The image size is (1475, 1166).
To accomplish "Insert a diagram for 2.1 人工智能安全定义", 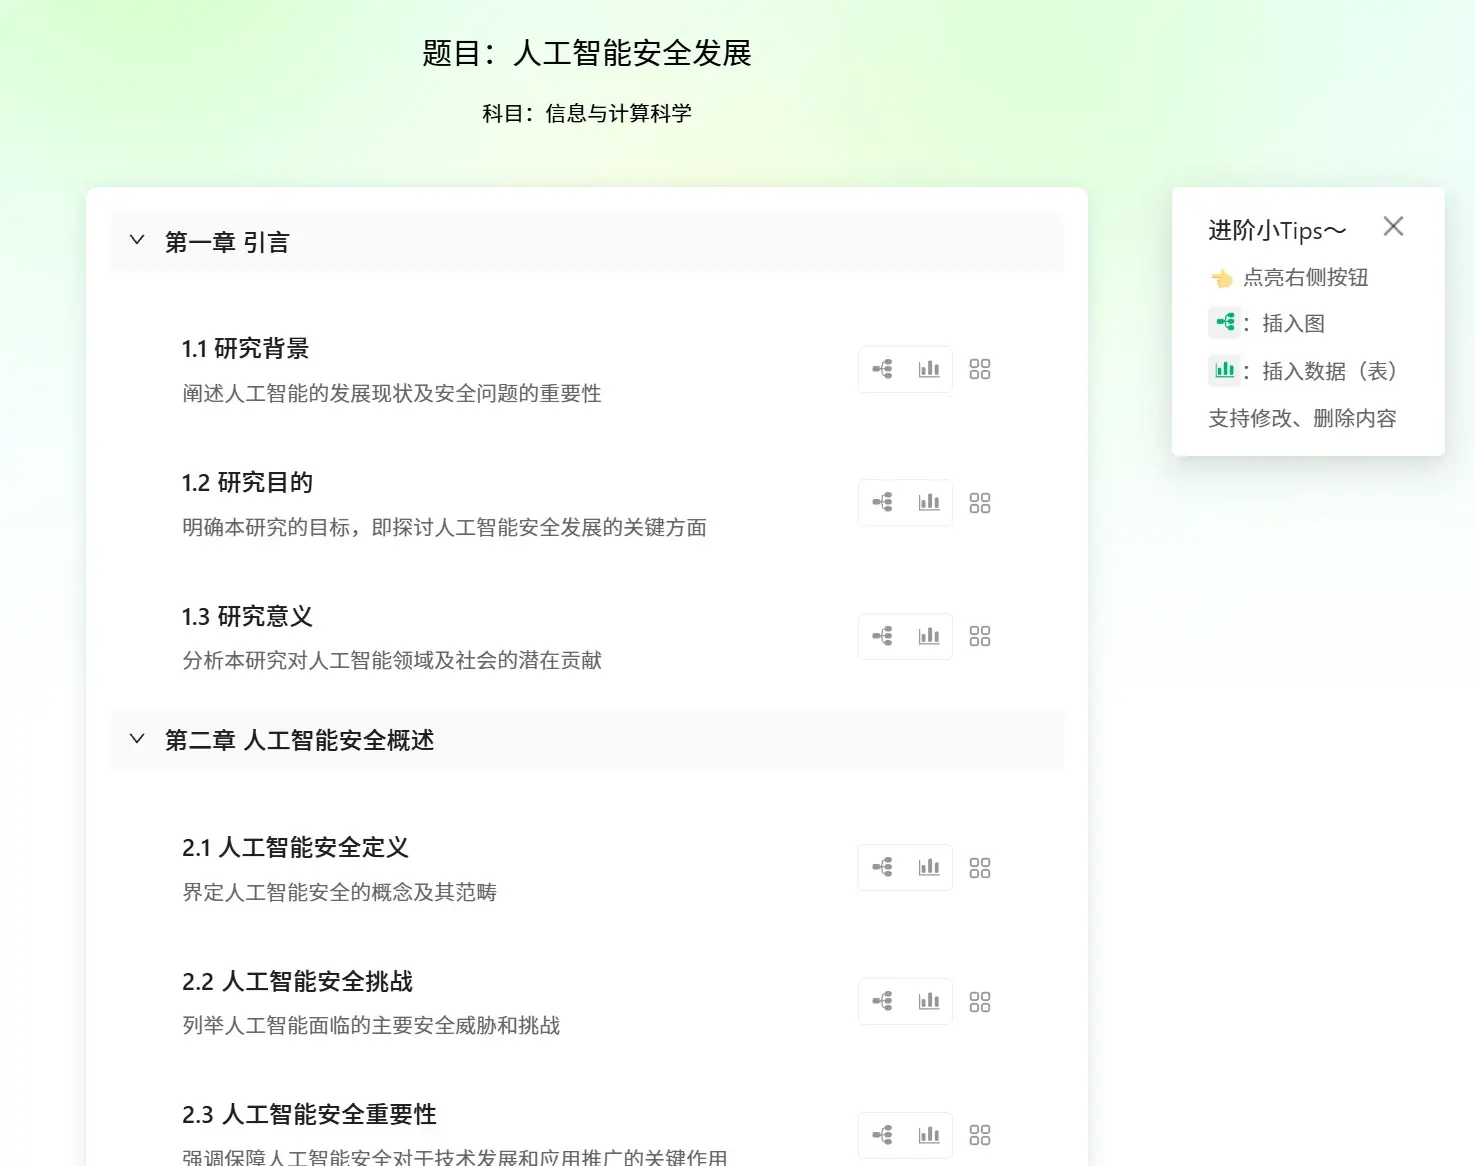I will [x=881, y=867].
